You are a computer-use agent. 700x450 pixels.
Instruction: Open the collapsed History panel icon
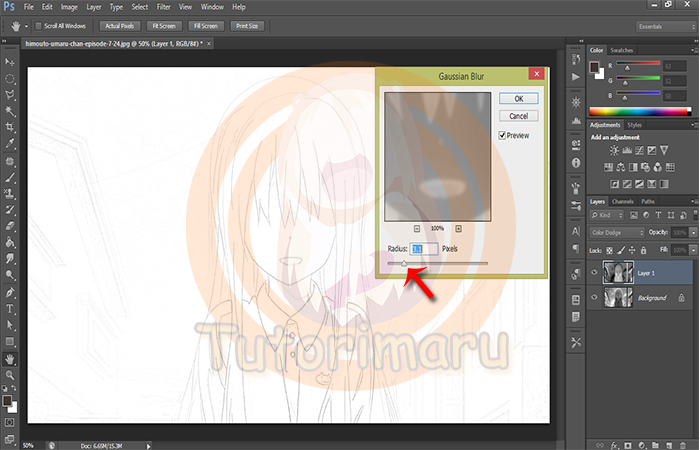pos(576,59)
